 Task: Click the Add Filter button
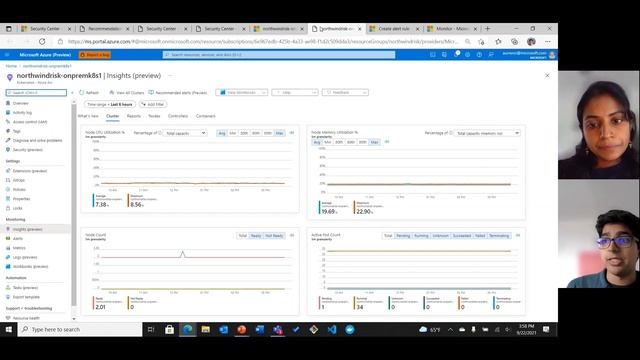(x=152, y=104)
